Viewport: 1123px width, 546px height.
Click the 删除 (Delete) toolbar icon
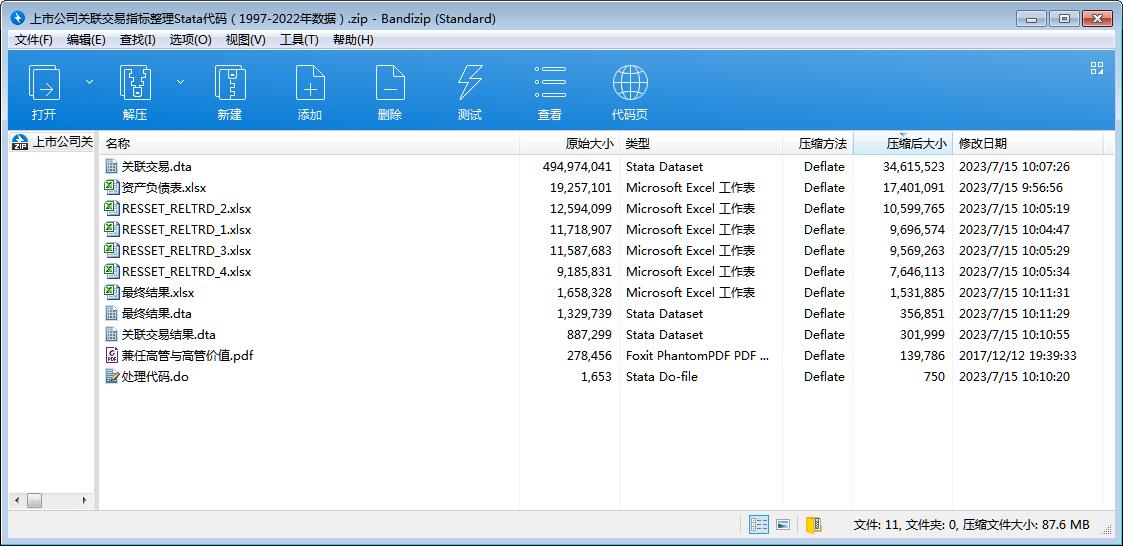pyautogui.click(x=390, y=82)
